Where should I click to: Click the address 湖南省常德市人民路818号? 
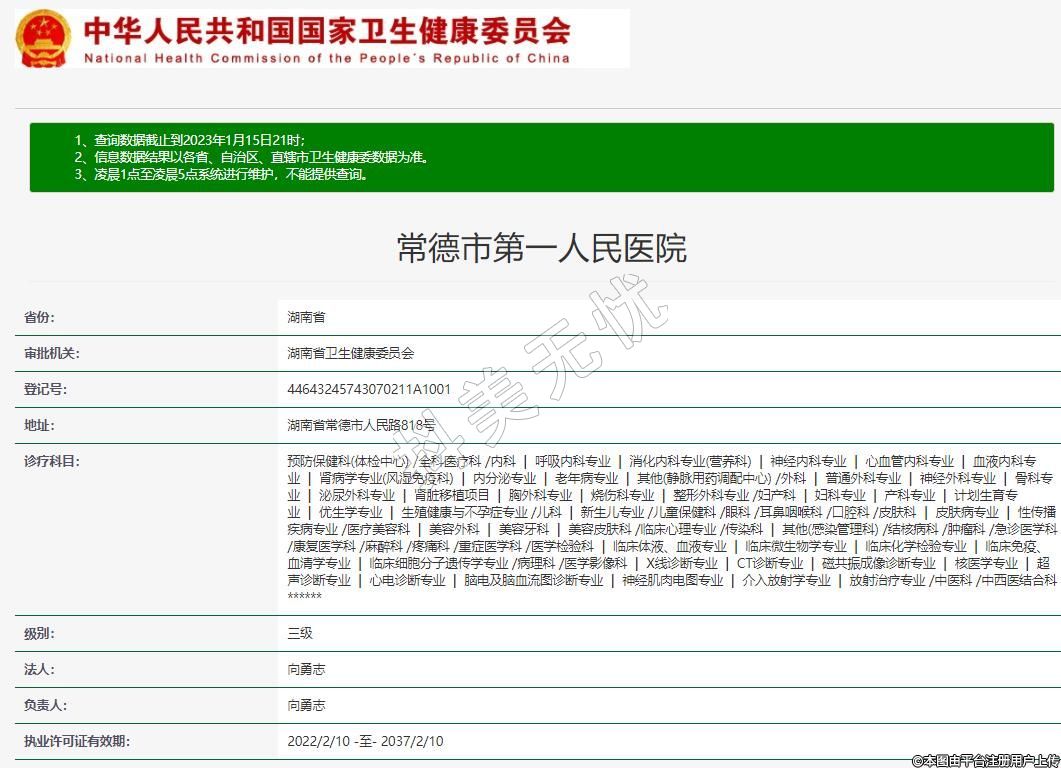pos(361,425)
